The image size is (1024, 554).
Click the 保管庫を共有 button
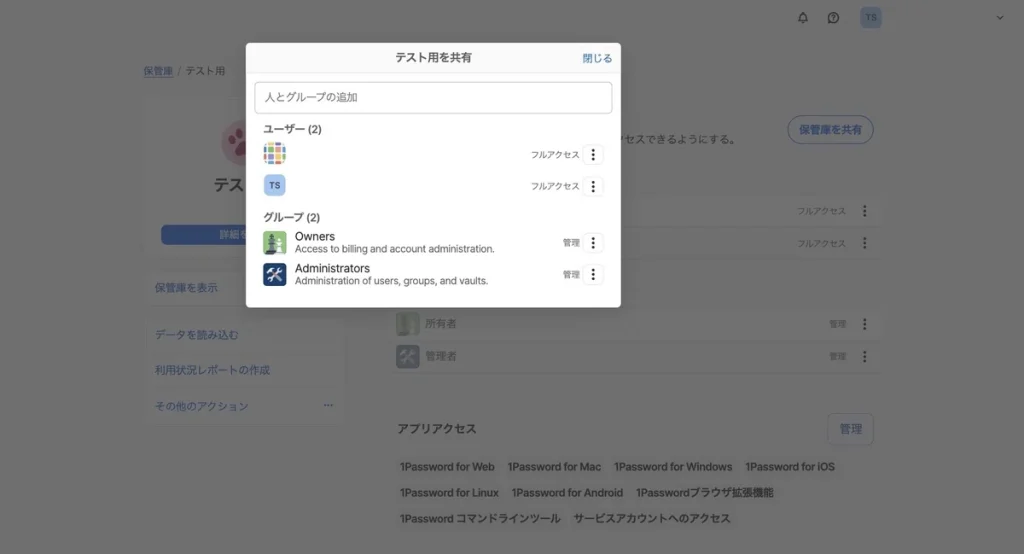[830, 130]
